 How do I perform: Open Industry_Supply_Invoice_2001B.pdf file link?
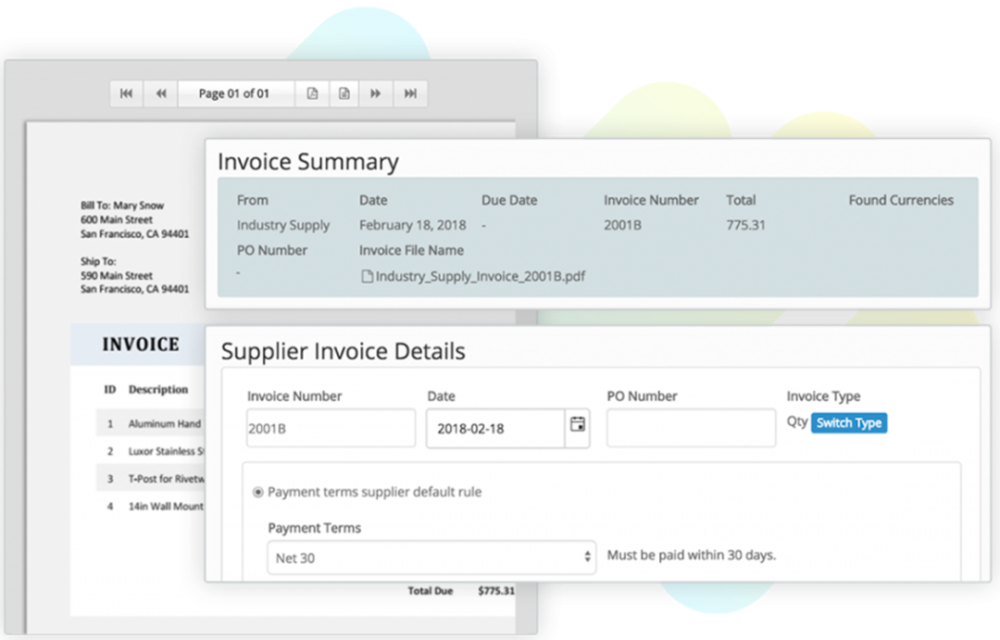(480, 276)
